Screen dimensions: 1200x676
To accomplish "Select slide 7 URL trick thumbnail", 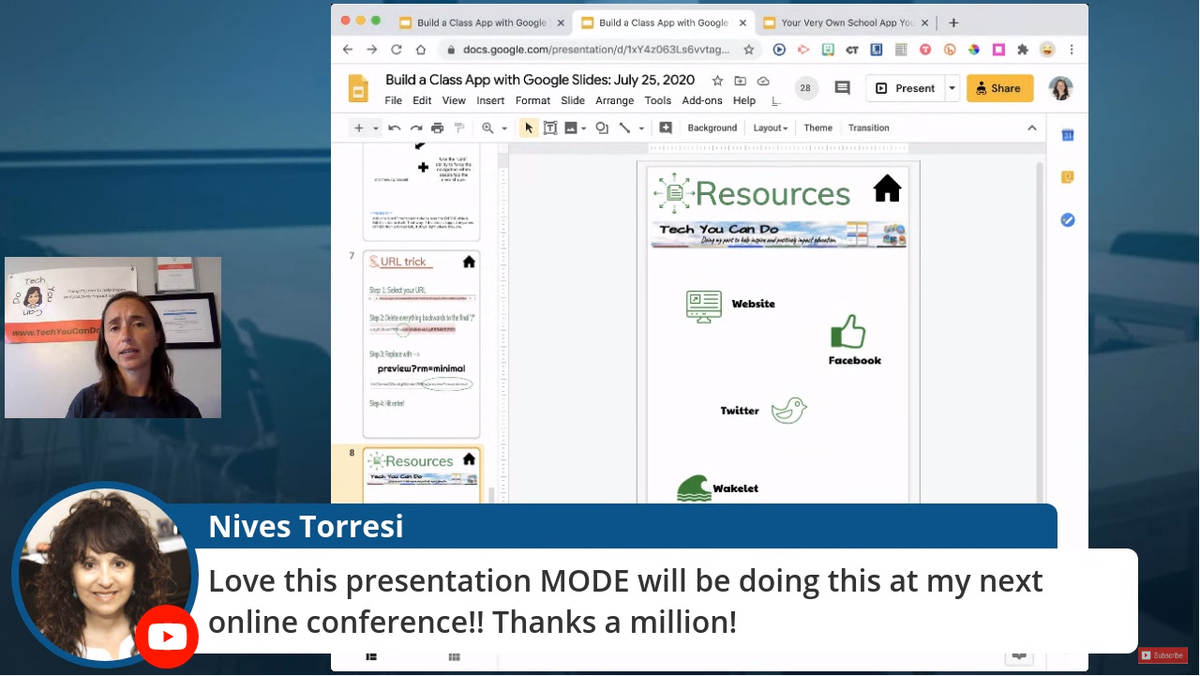I will click(421, 344).
